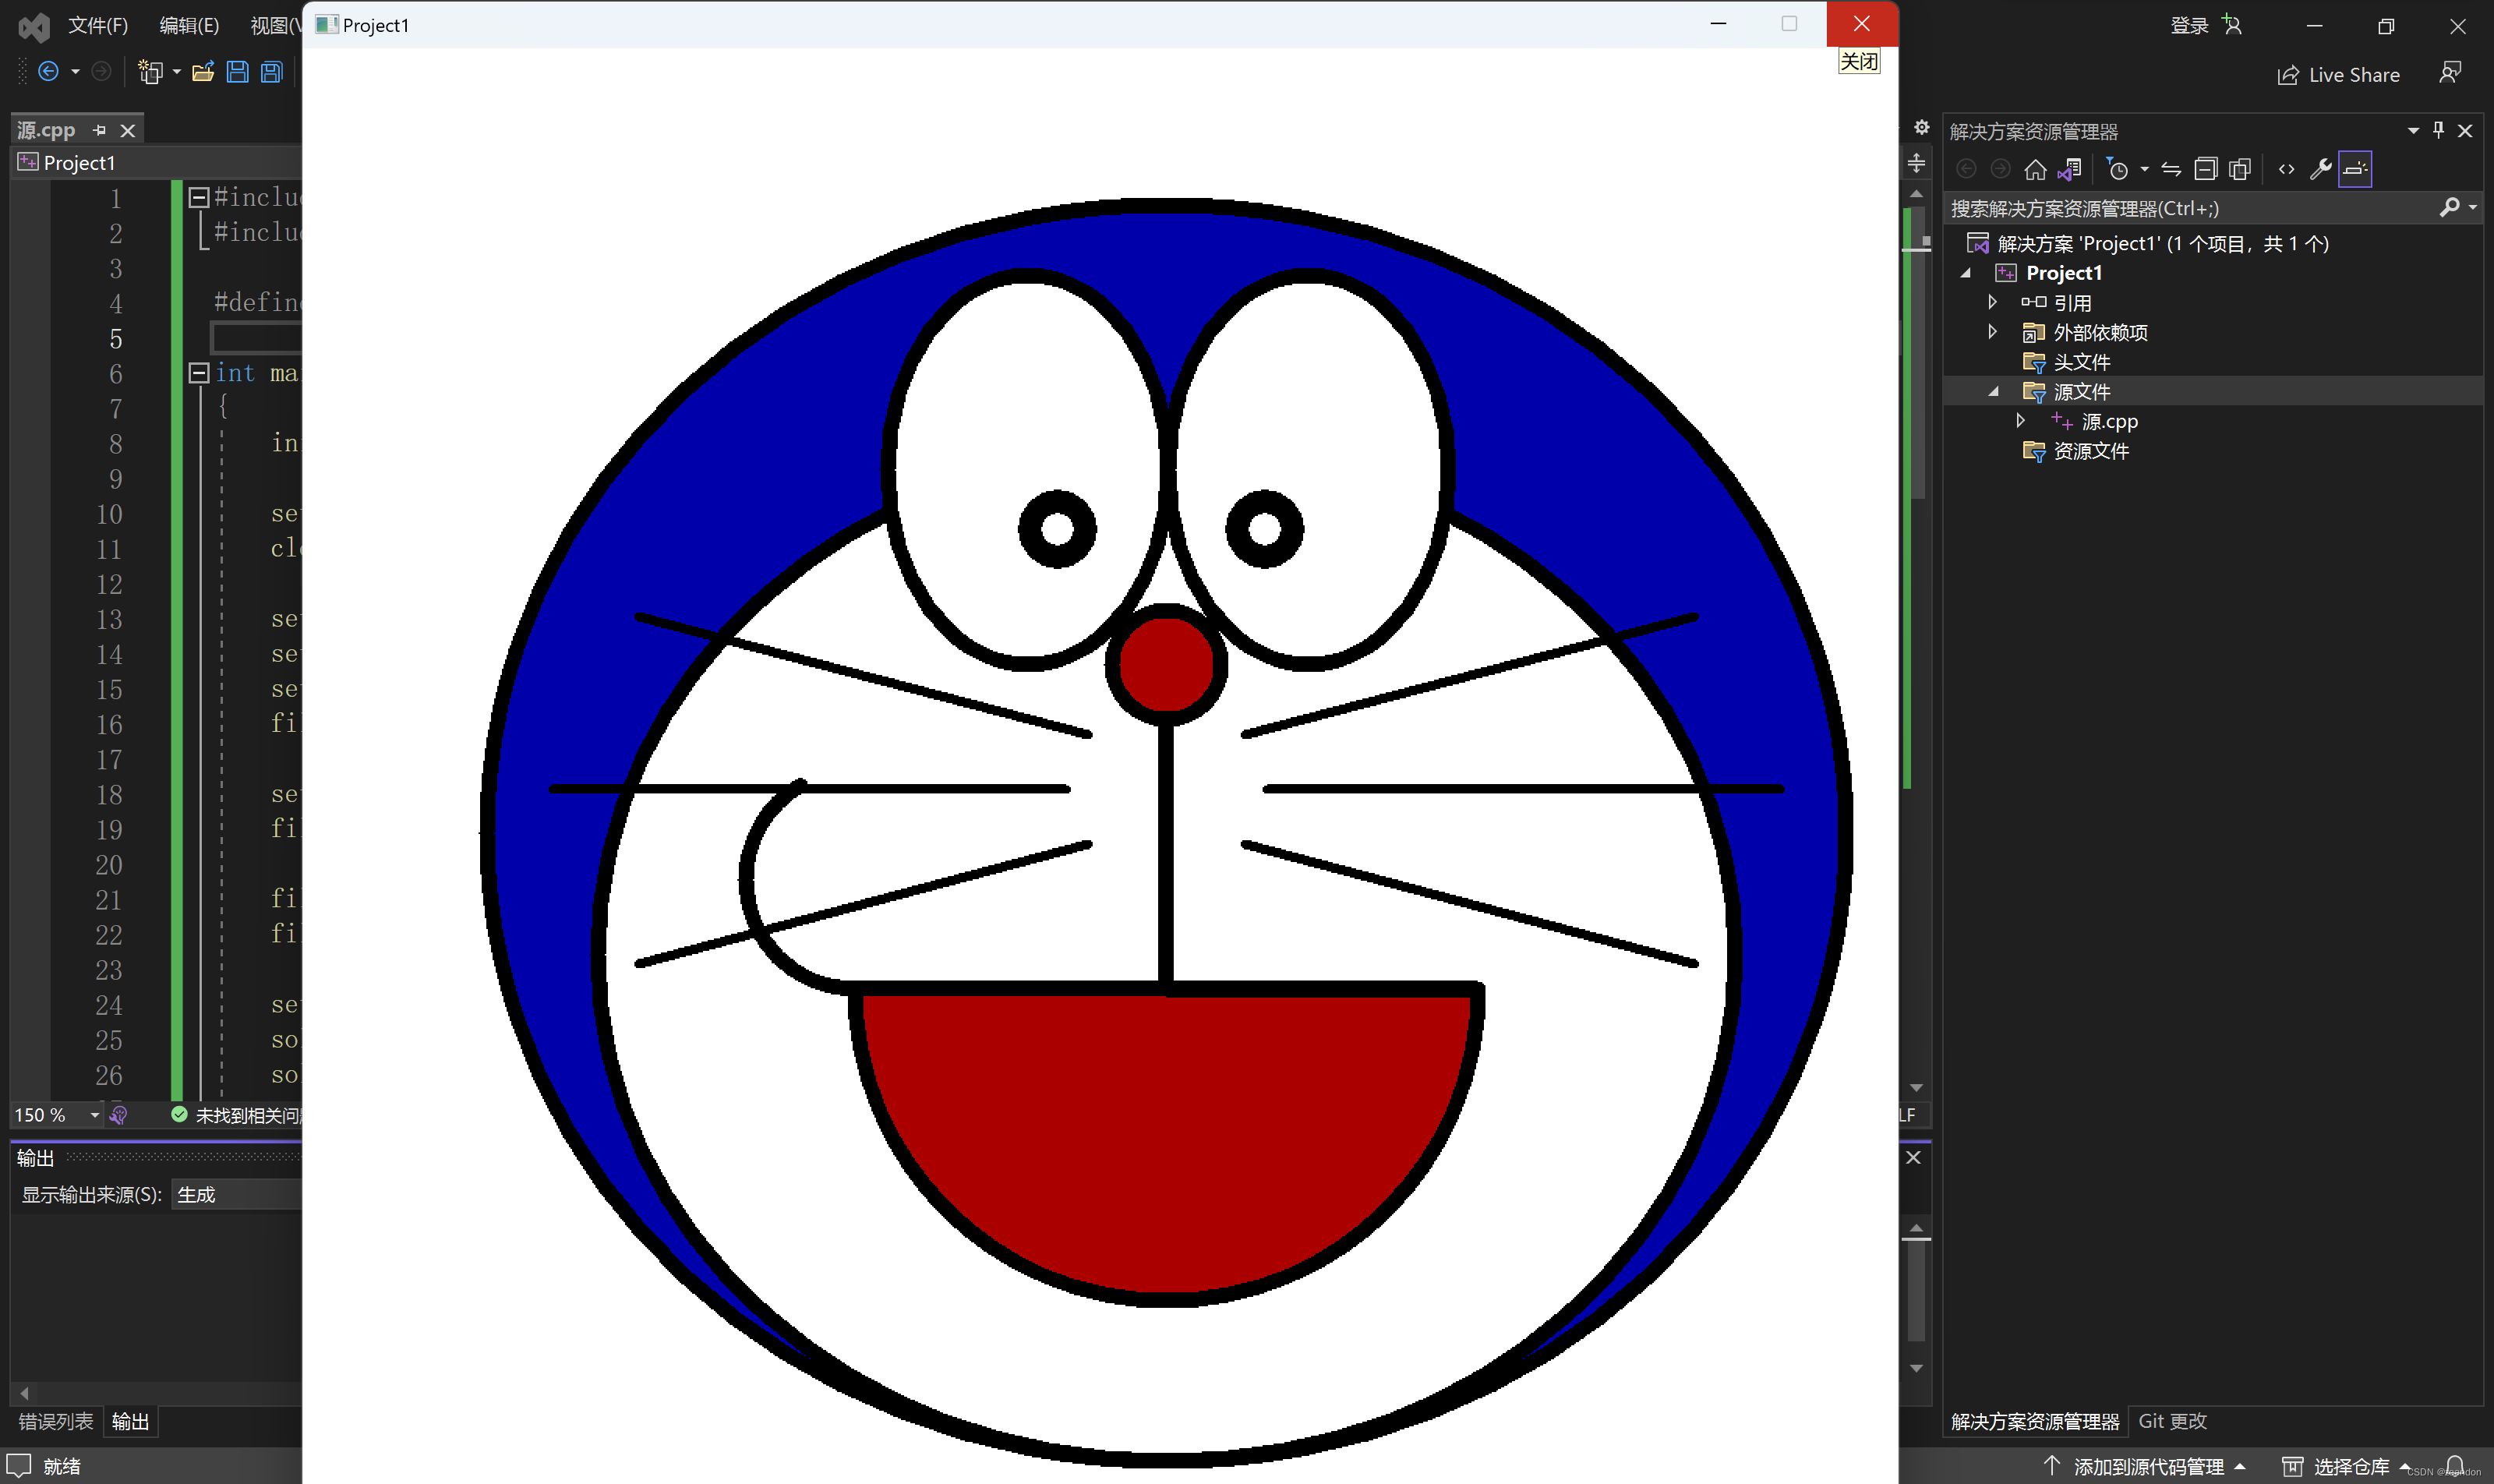
Task: Click the New Project toolbar icon
Action: point(151,72)
